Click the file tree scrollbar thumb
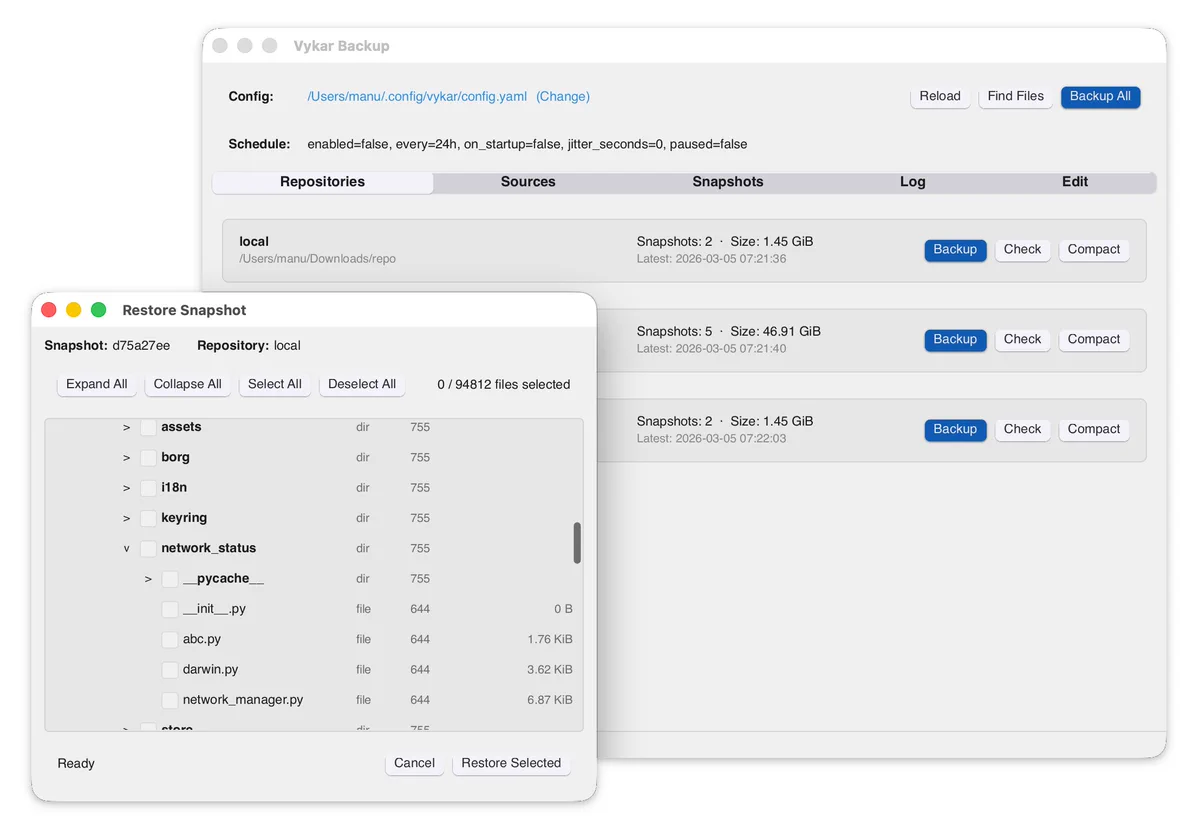Viewport: 1200px width, 837px height. [577, 543]
